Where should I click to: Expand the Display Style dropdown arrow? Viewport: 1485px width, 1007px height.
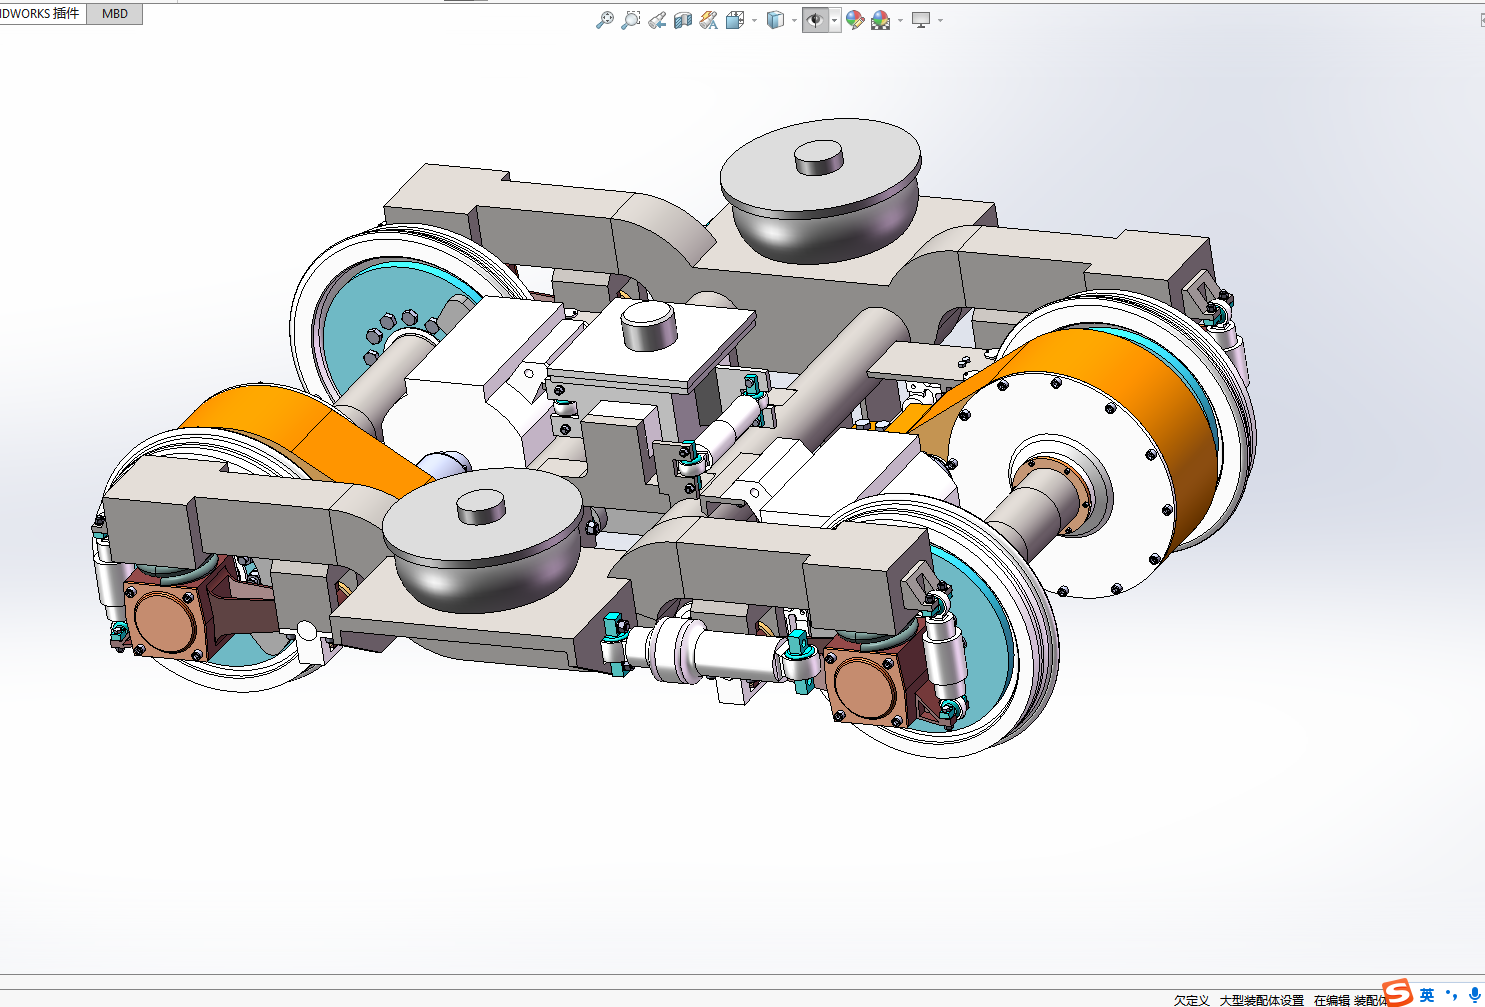tap(794, 20)
